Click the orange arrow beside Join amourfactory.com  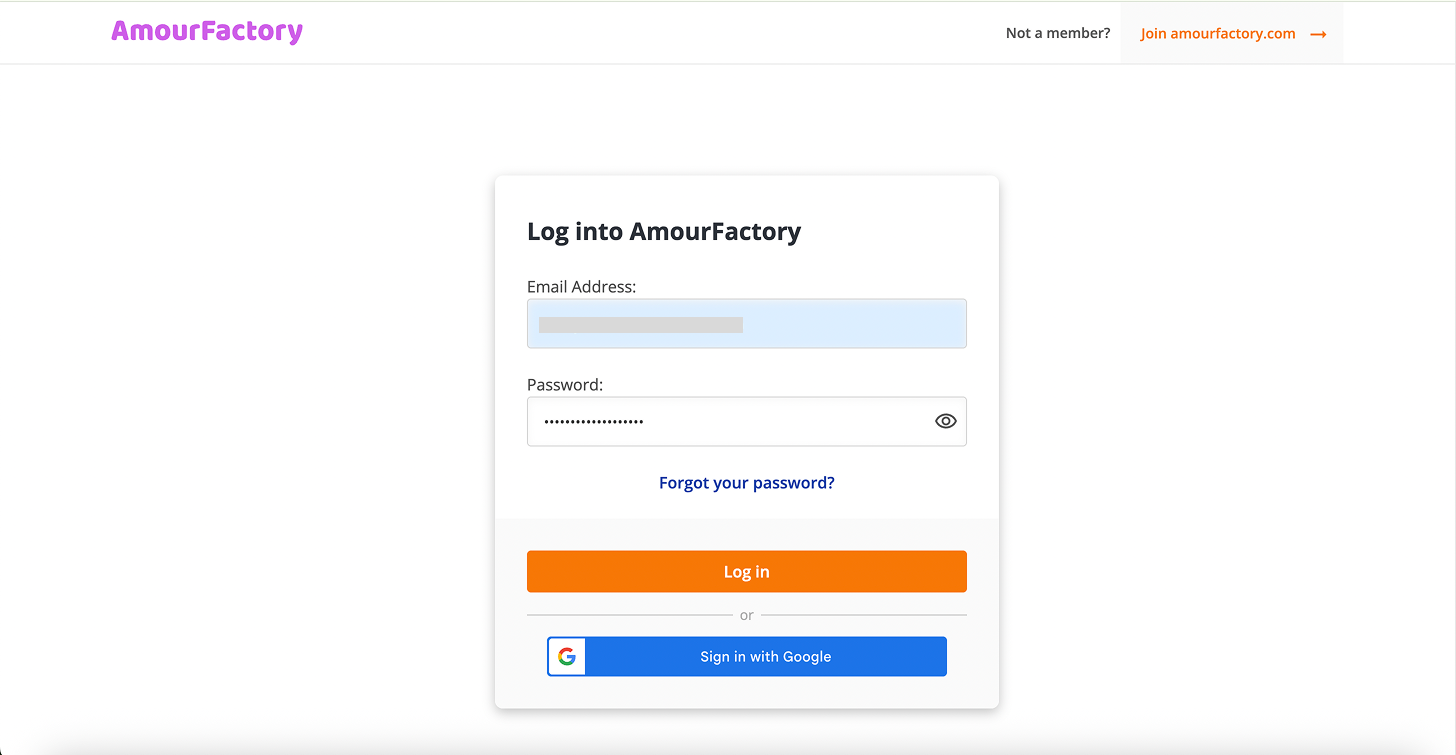tap(1319, 32)
